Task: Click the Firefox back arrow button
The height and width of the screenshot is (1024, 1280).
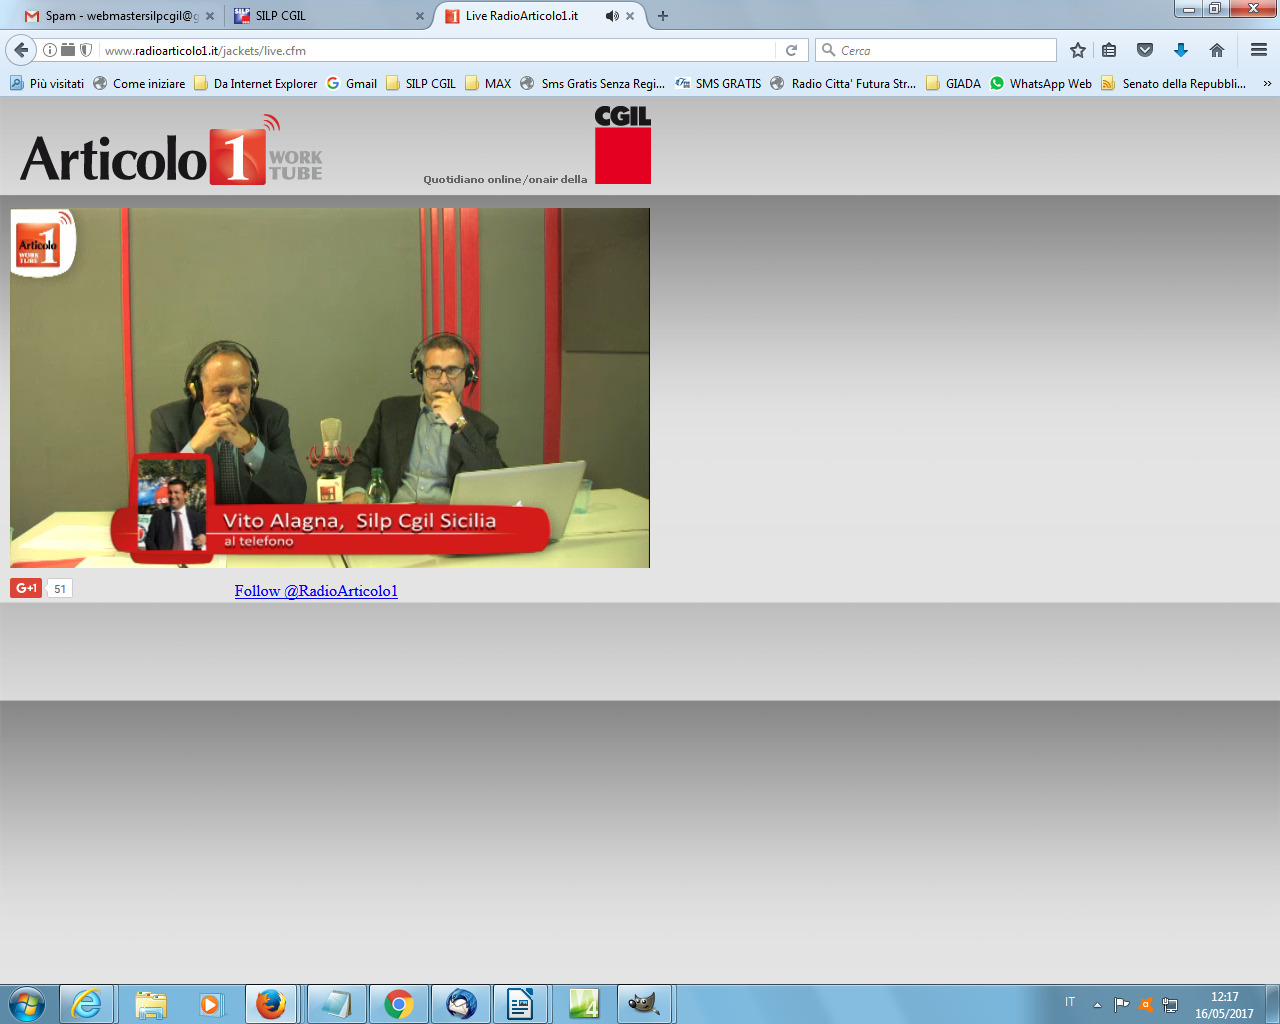Action: (x=21, y=50)
